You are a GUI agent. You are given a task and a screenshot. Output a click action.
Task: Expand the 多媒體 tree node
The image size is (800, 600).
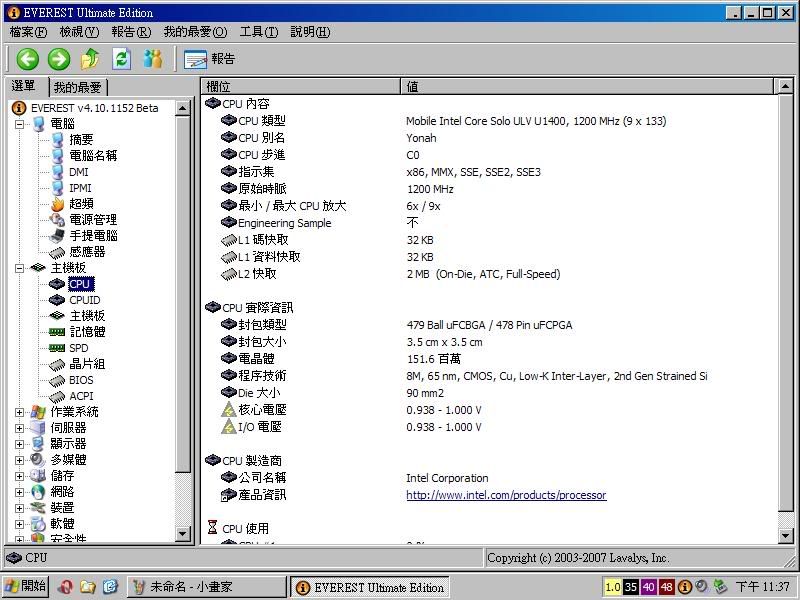point(19,460)
